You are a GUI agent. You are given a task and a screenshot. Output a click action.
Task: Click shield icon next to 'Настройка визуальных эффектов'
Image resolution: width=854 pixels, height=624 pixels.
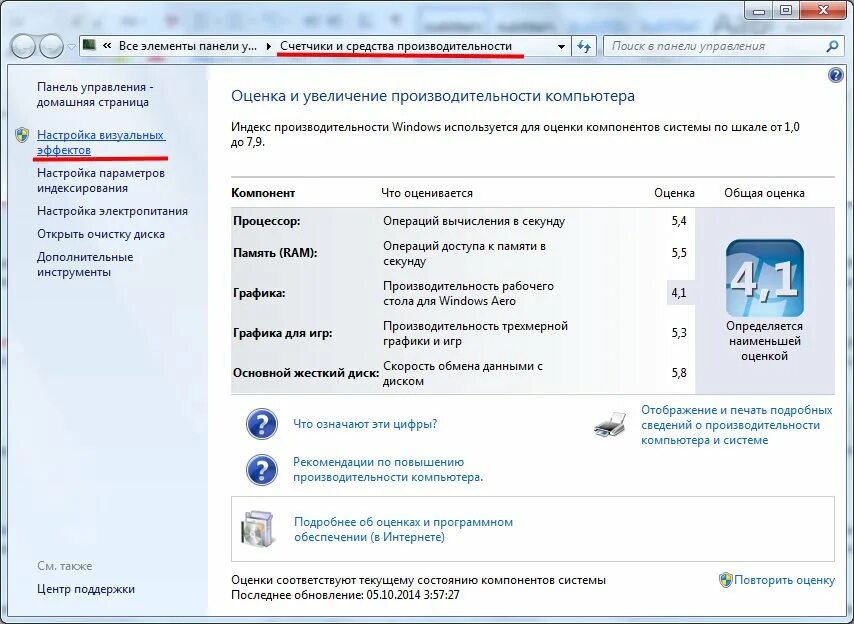(22, 134)
